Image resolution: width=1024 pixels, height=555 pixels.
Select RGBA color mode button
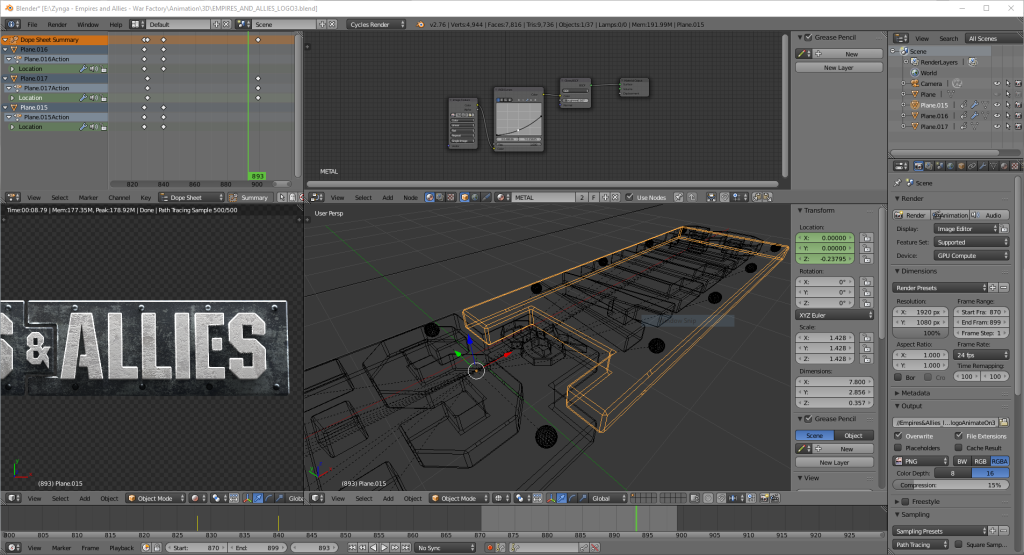999,461
